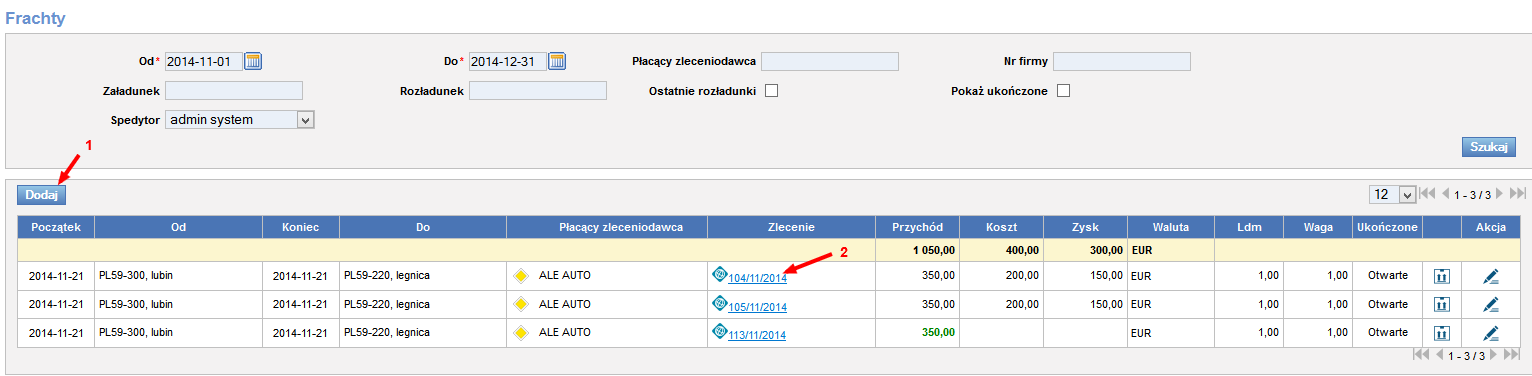
Task: Click the edit pencil for order 104/11/2014
Action: click(x=1491, y=276)
